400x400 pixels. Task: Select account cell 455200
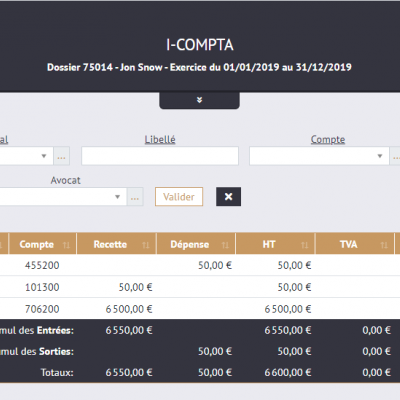pos(42,265)
